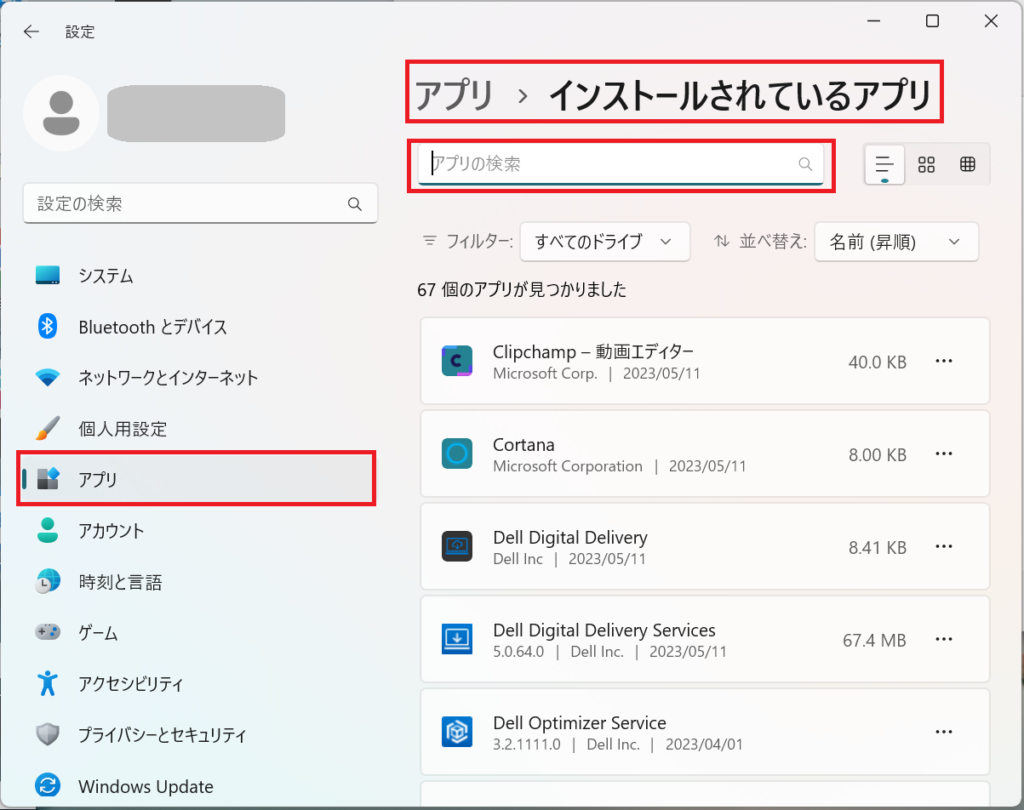Open ゲーム settings category

point(199,632)
